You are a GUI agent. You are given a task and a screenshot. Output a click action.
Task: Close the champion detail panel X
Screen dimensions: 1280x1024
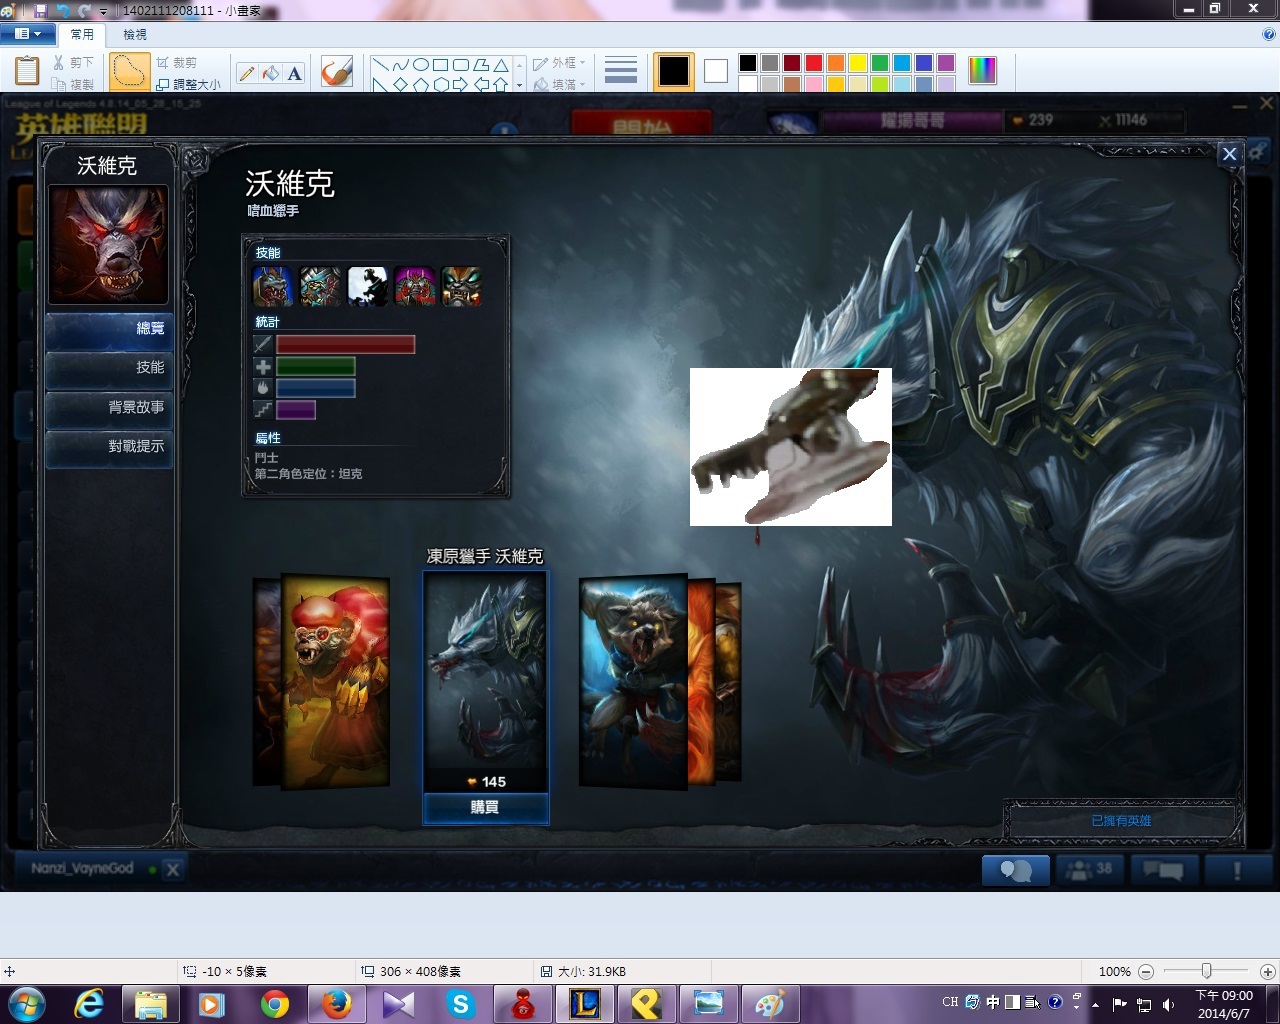point(1230,154)
